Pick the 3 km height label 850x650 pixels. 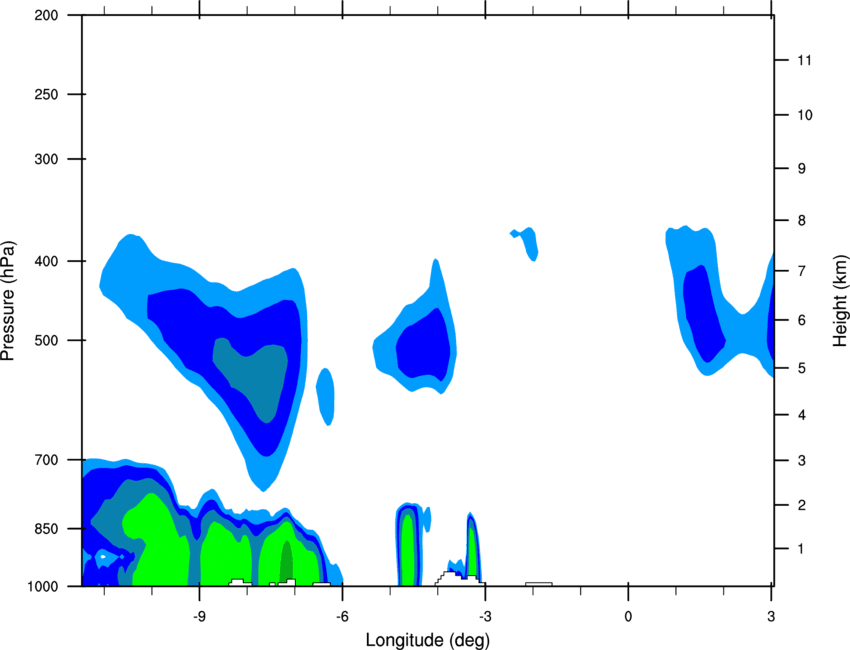click(x=802, y=461)
